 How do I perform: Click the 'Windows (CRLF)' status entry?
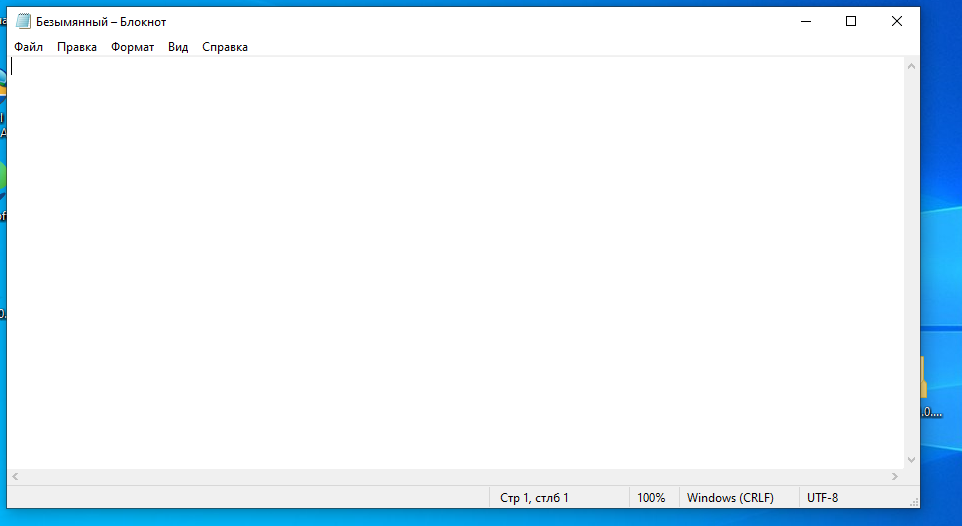click(x=730, y=498)
